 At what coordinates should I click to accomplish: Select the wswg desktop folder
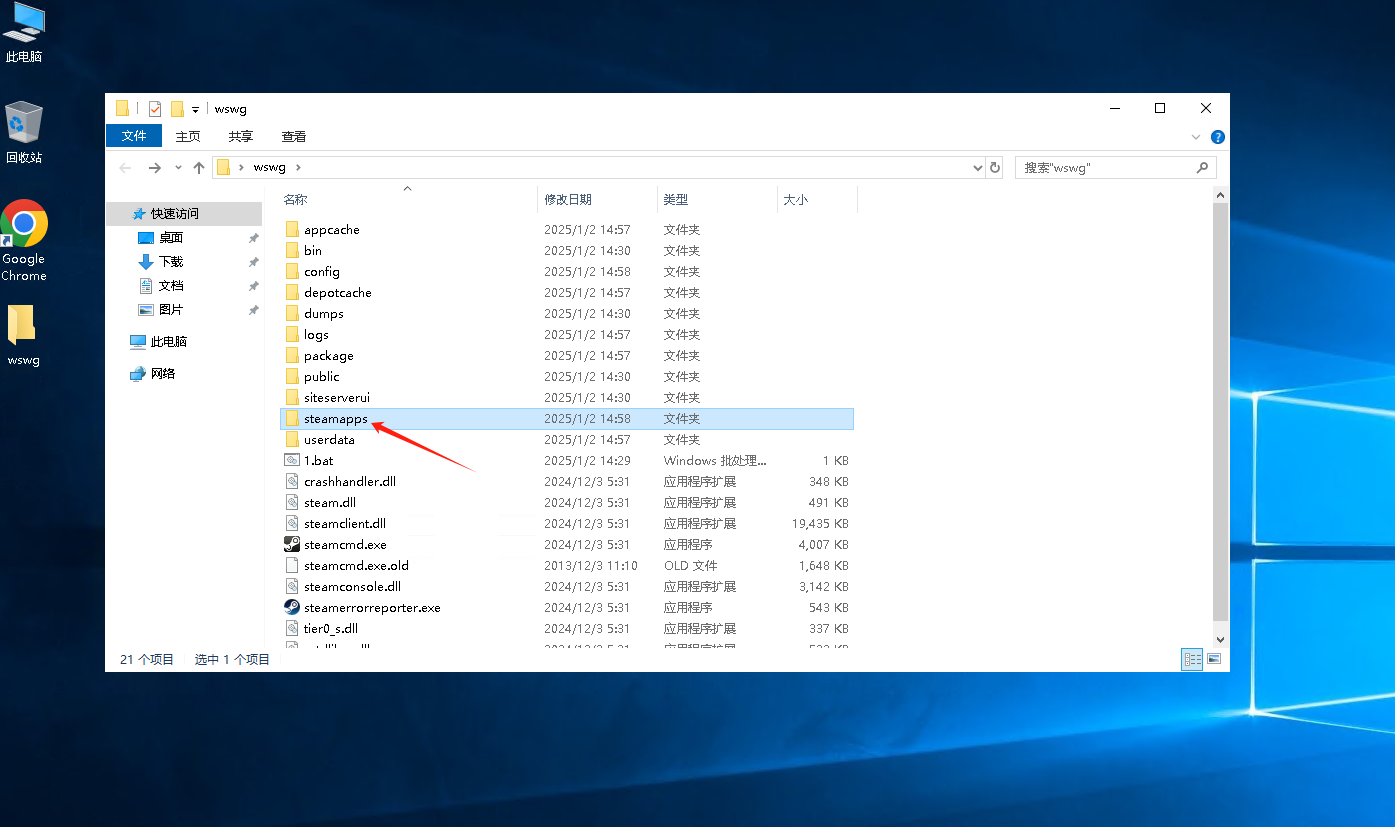[23, 335]
